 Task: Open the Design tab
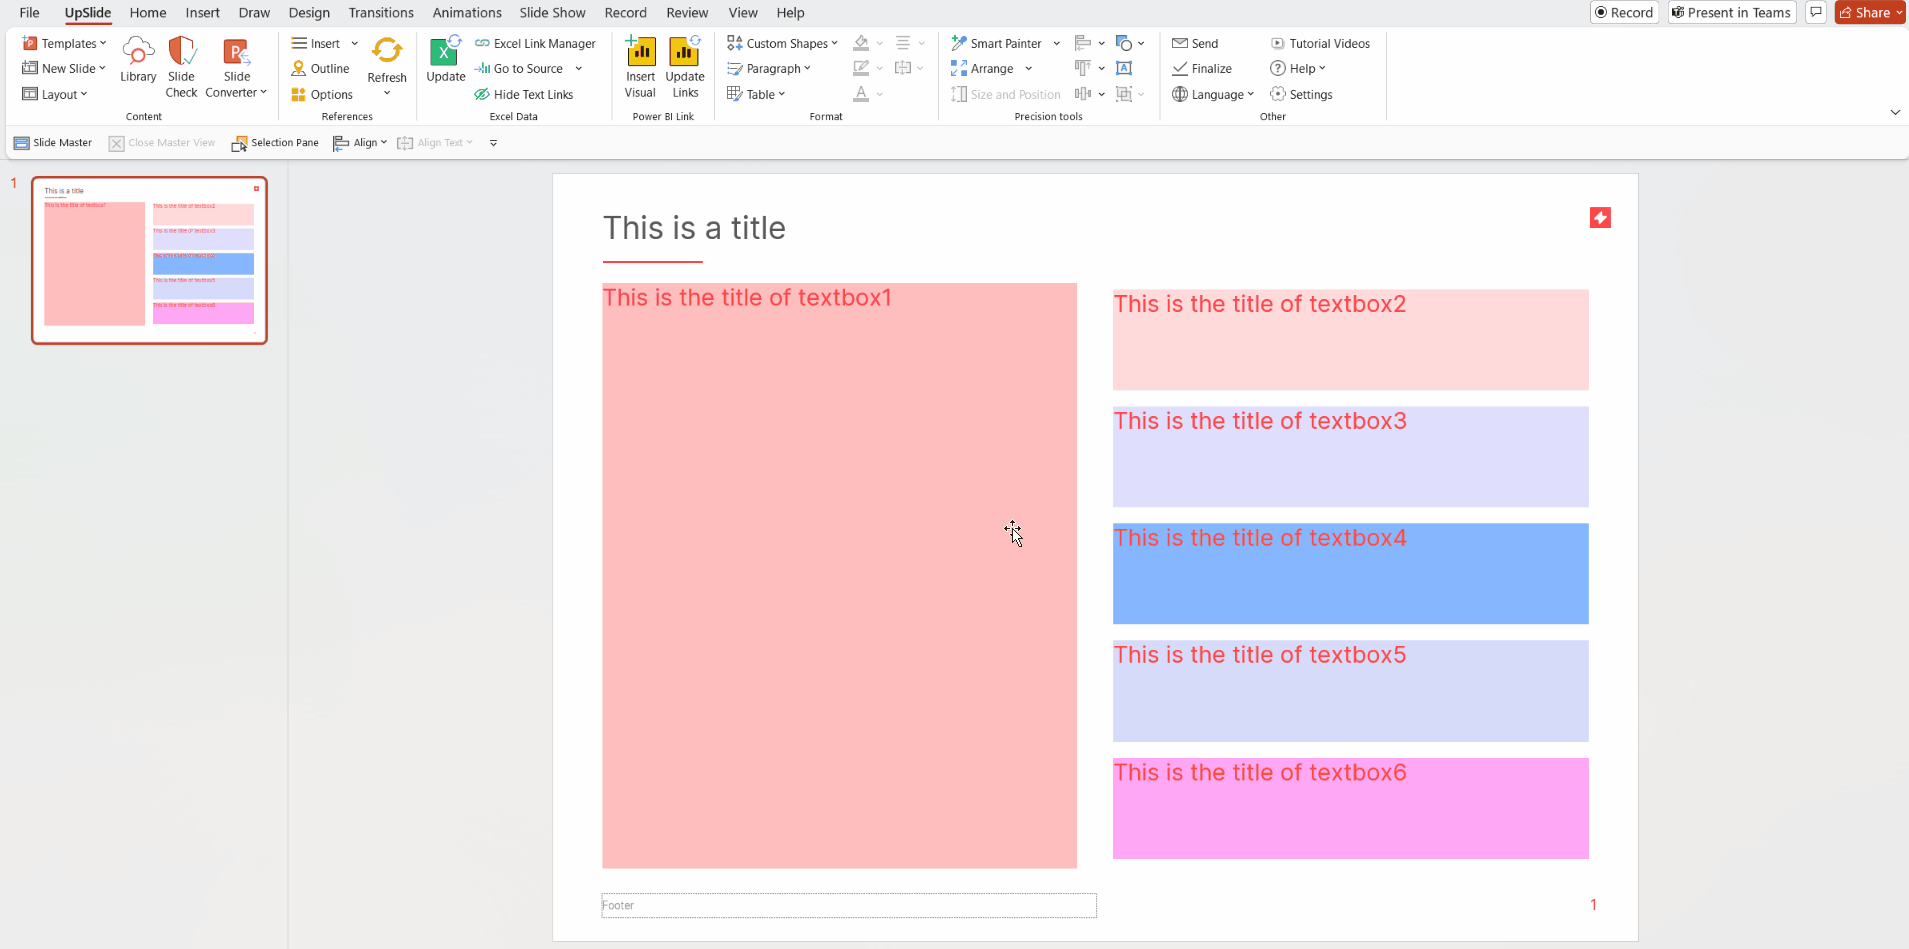309,13
